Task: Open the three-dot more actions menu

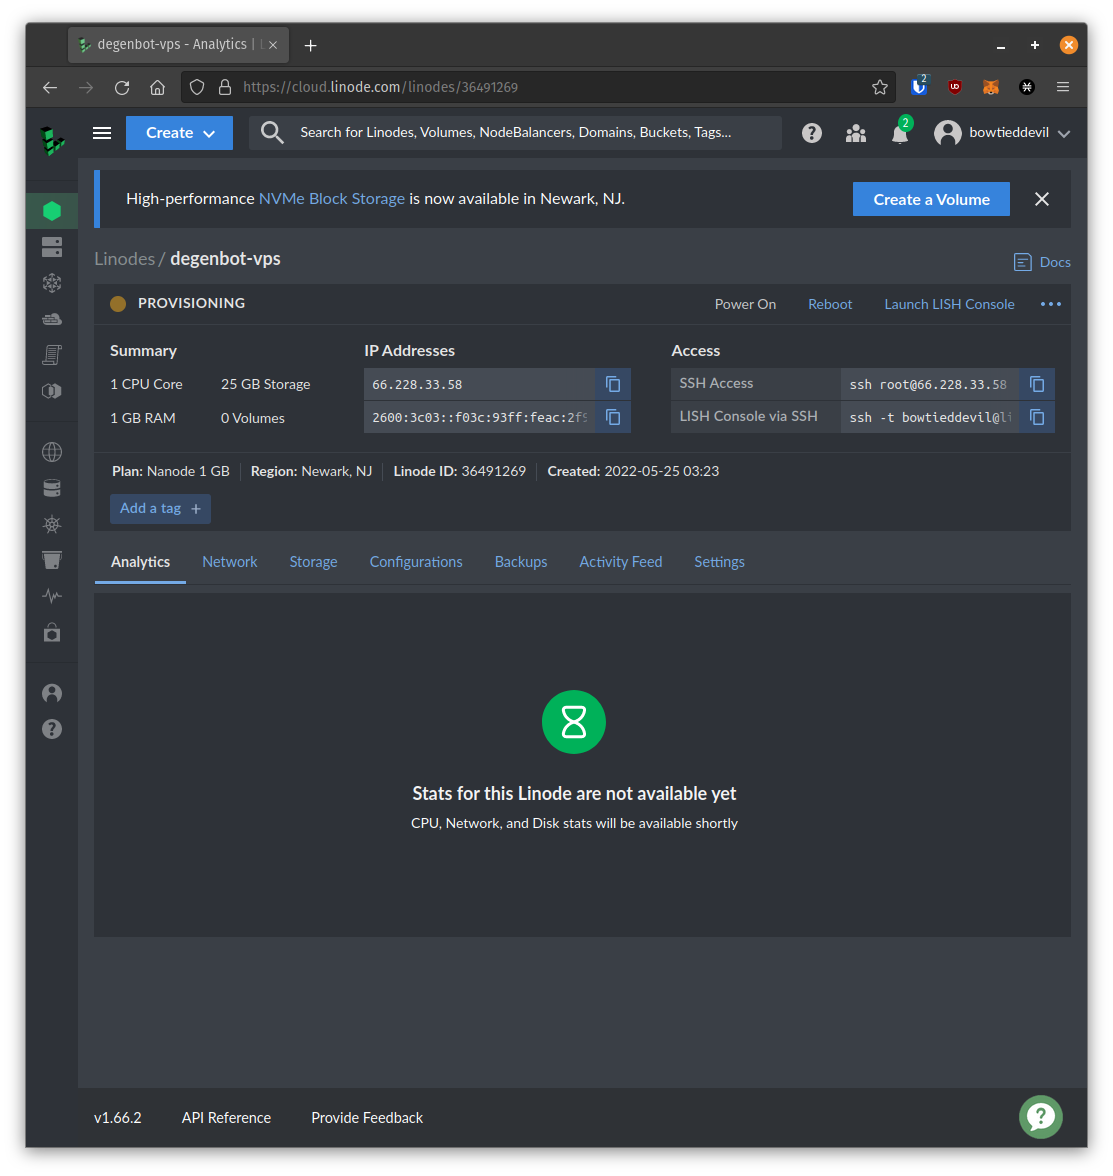Action: (x=1051, y=304)
